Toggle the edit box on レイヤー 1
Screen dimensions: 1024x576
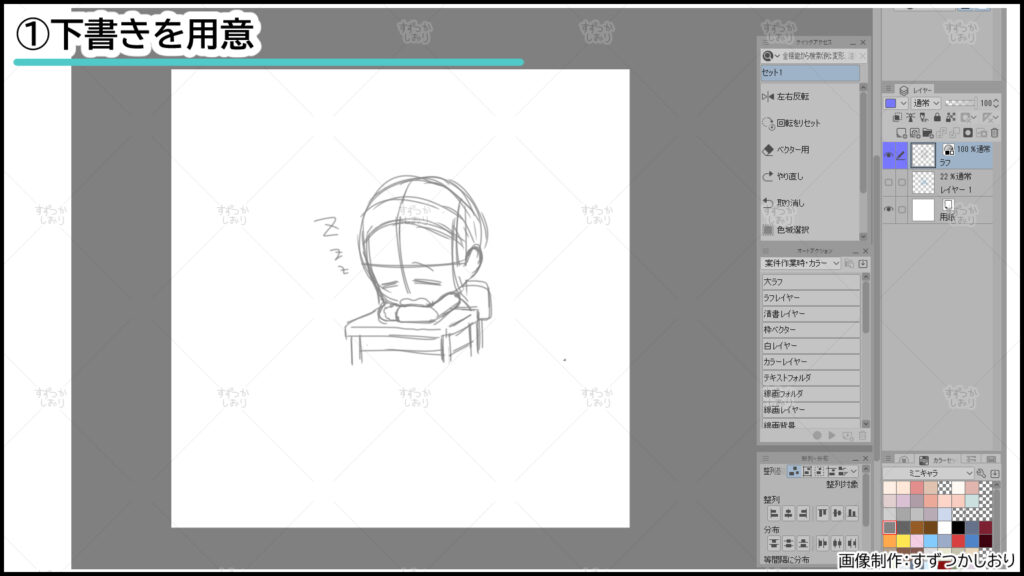(x=901, y=183)
